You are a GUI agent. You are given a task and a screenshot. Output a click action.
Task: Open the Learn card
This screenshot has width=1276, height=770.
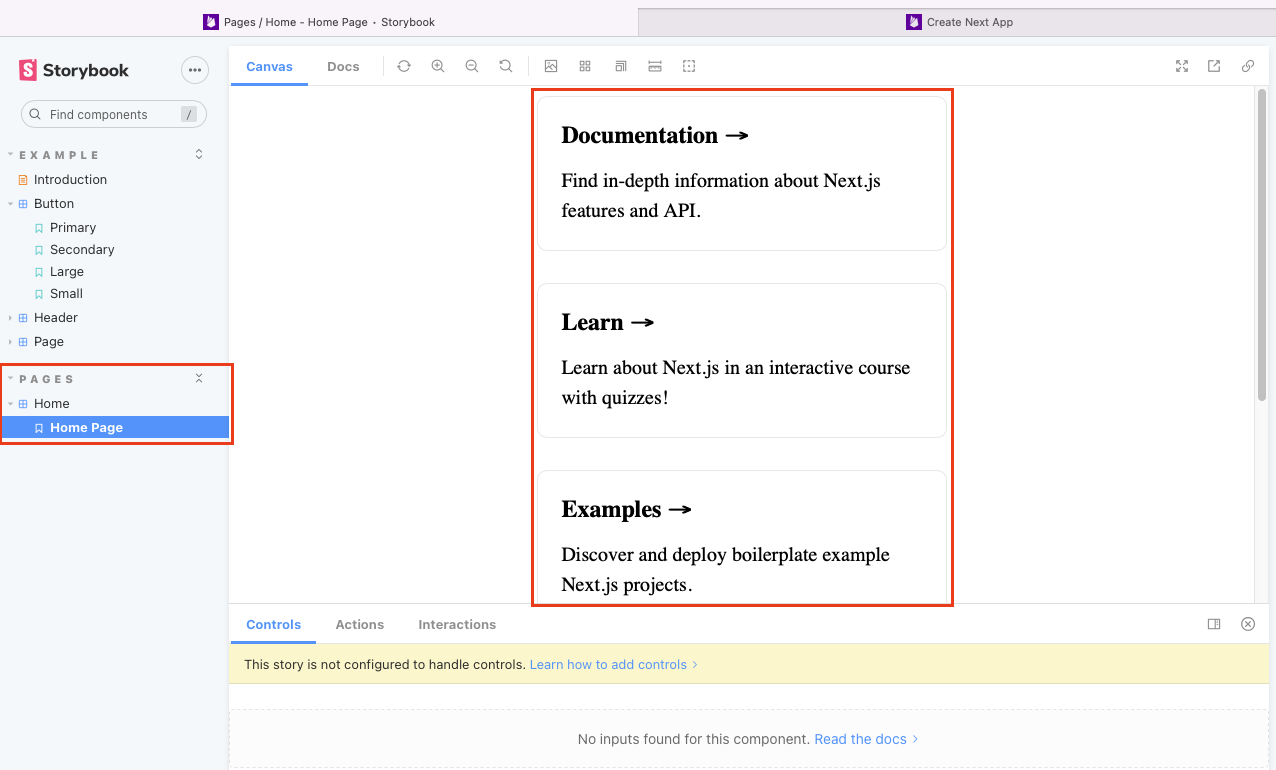point(742,360)
